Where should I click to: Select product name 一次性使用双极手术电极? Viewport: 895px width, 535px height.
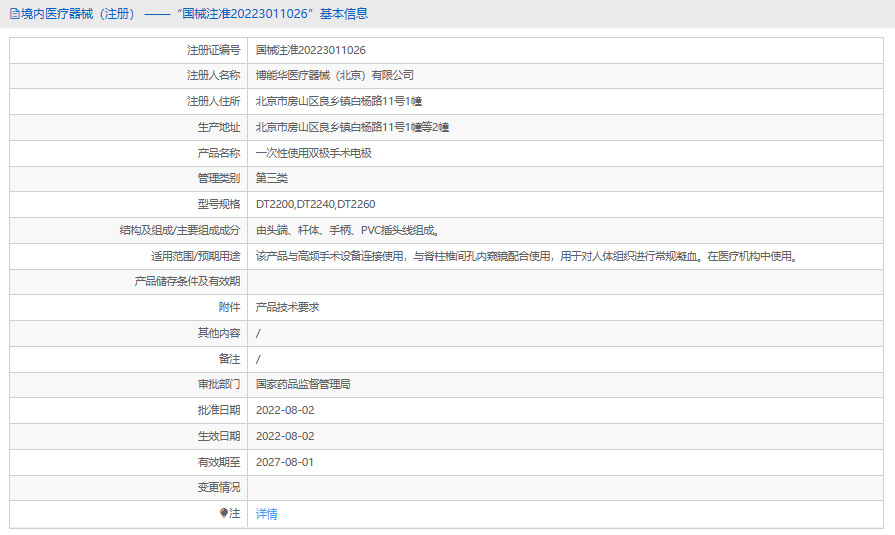pos(313,153)
